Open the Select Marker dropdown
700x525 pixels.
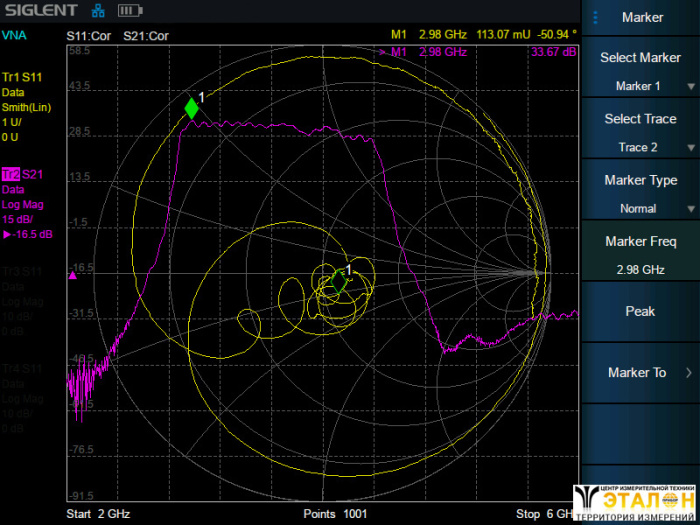pyautogui.click(x=640, y=86)
